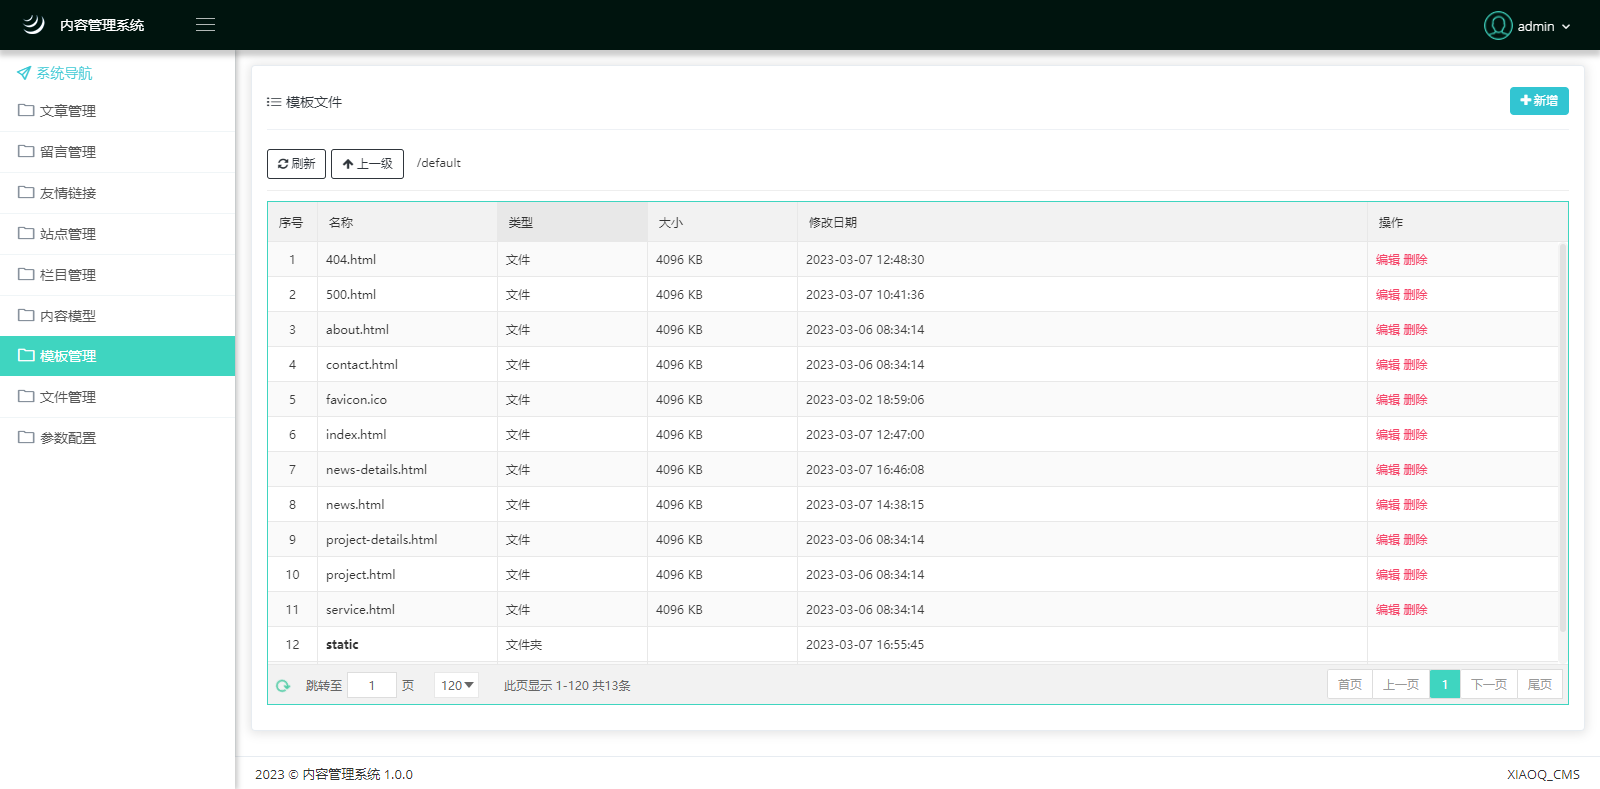Click the table vertical scrollbar
This screenshot has width=1600, height=789.
1563,438
